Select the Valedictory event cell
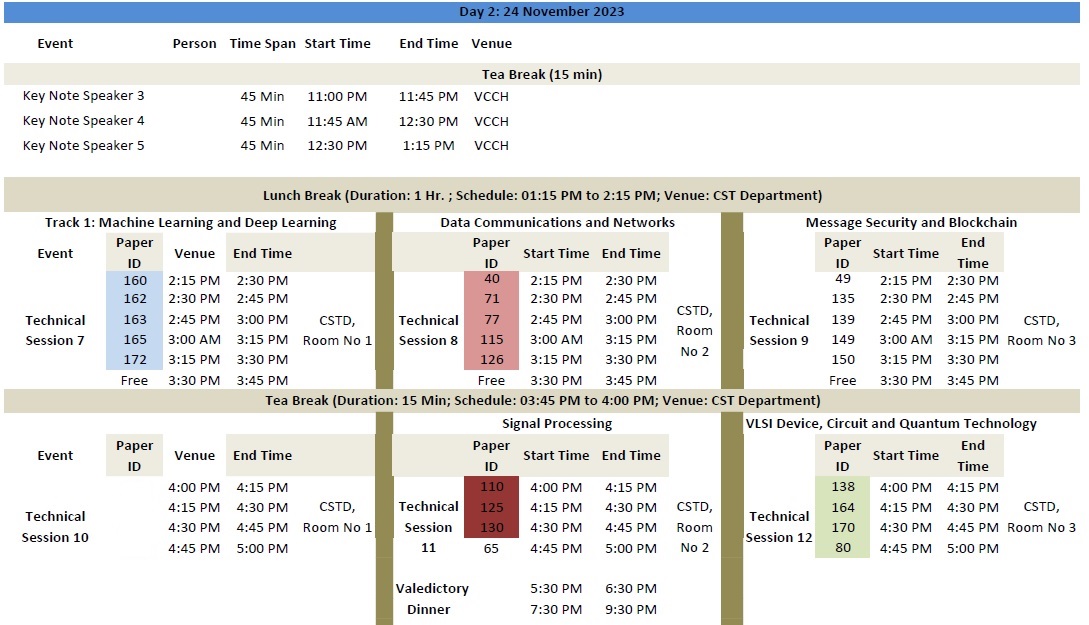 [x=432, y=589]
